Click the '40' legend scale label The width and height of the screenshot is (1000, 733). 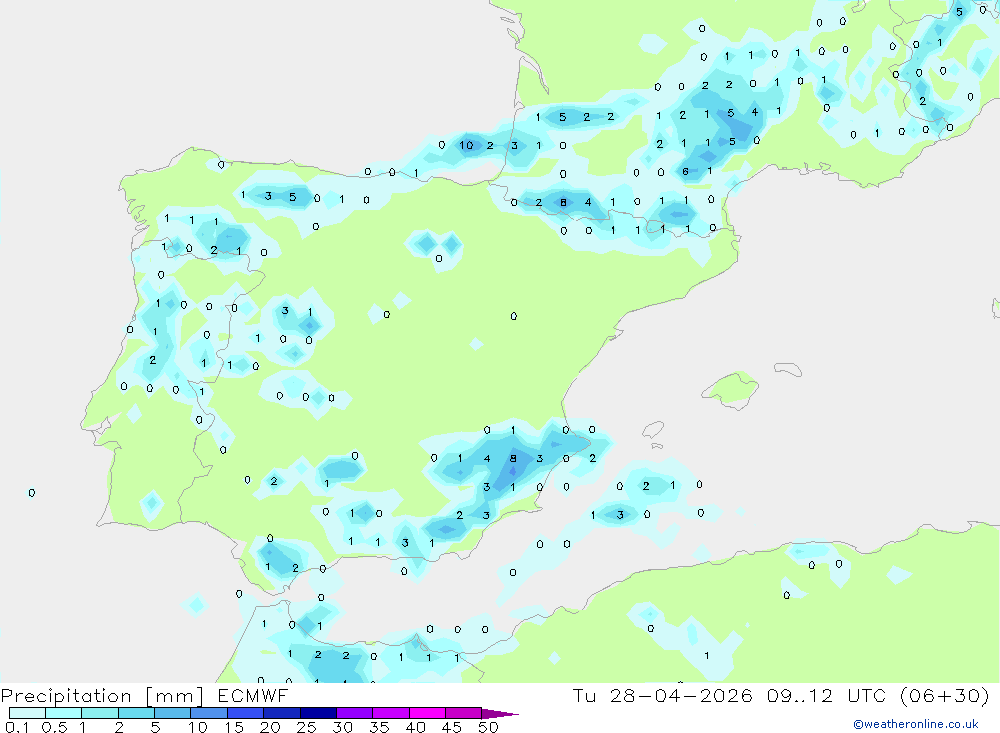click(415, 727)
